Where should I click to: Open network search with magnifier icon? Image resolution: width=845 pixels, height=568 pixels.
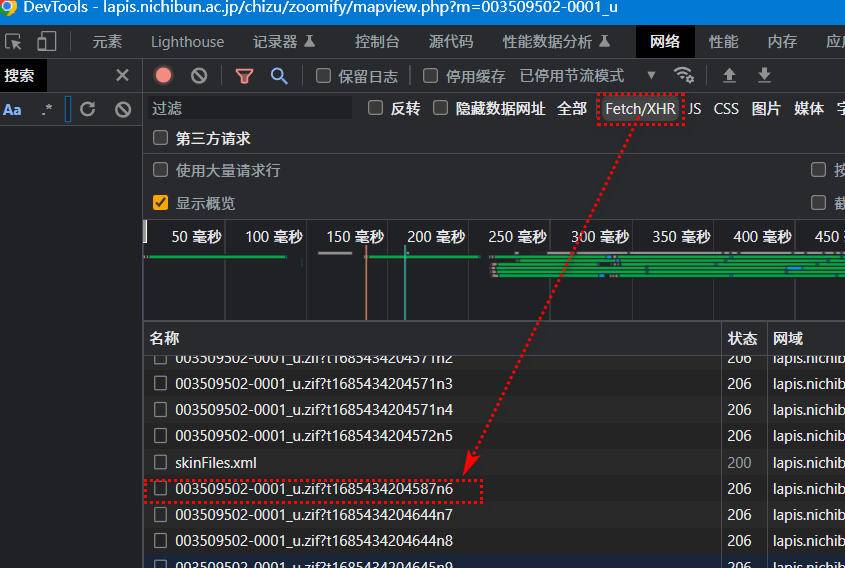click(279, 76)
